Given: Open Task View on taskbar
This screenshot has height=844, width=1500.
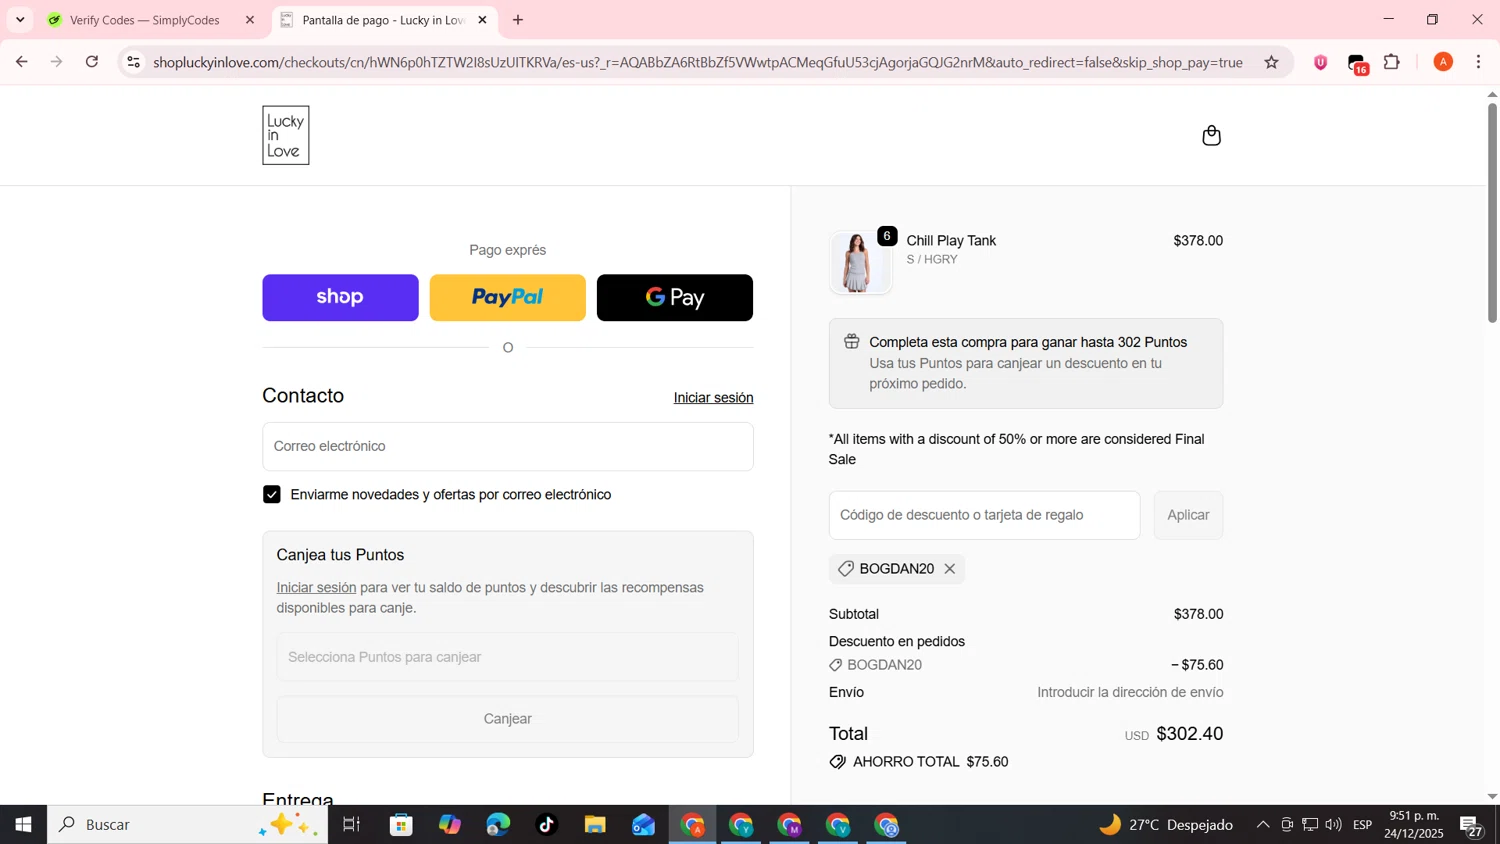Looking at the screenshot, I should (351, 825).
